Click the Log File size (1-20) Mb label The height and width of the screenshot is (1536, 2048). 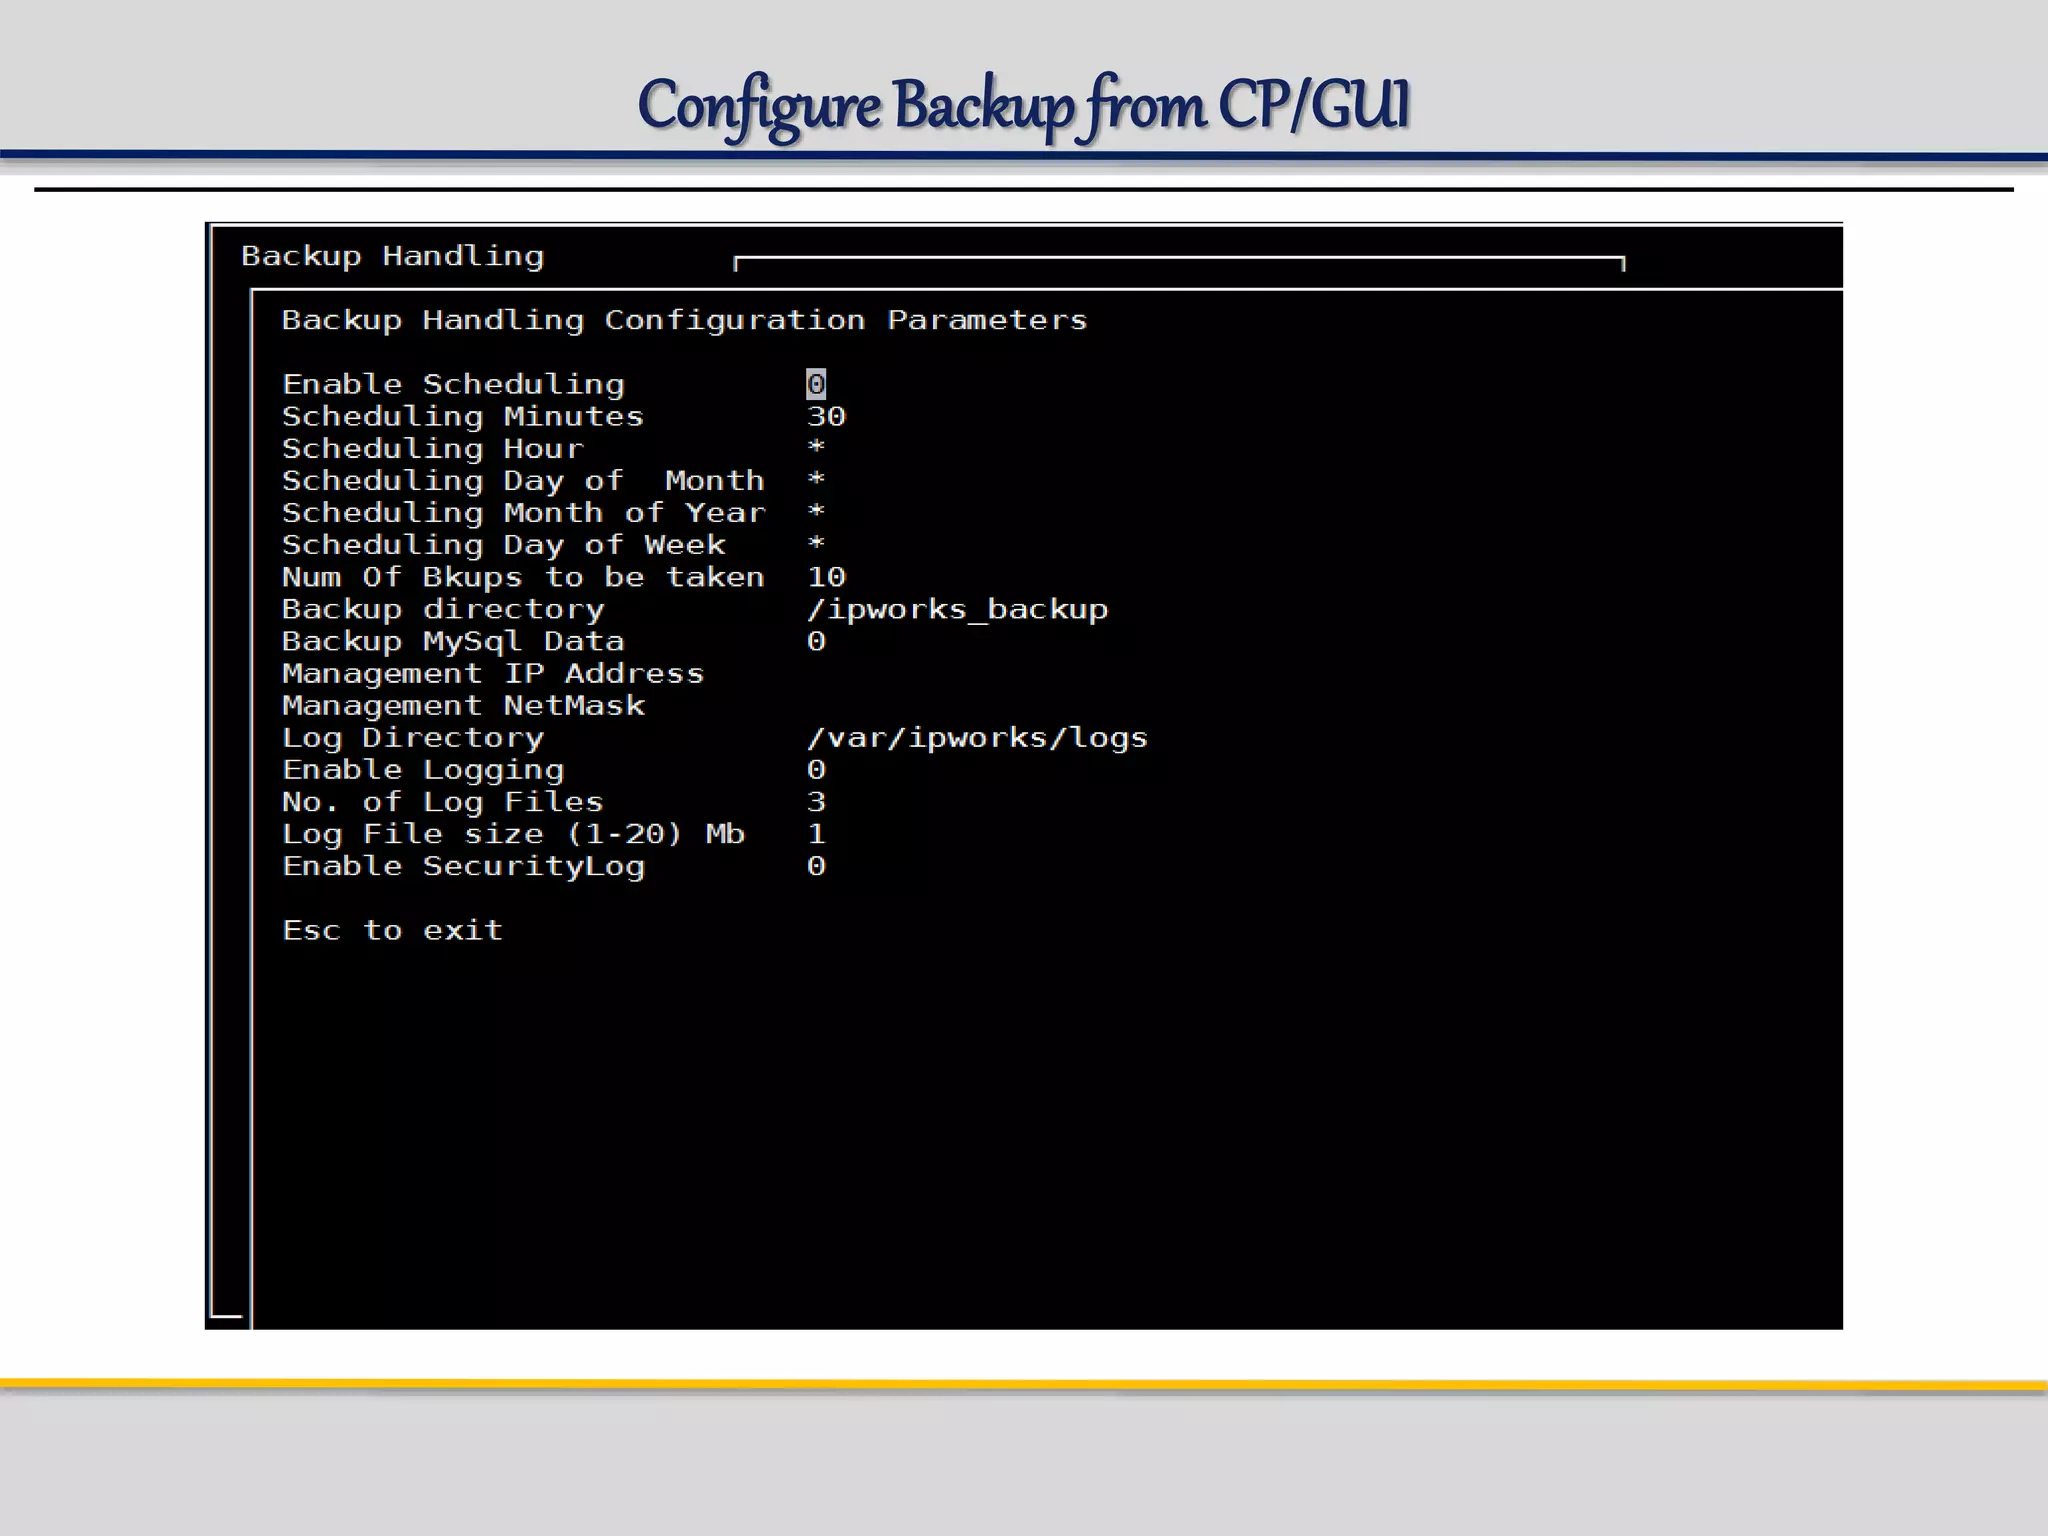click(513, 834)
